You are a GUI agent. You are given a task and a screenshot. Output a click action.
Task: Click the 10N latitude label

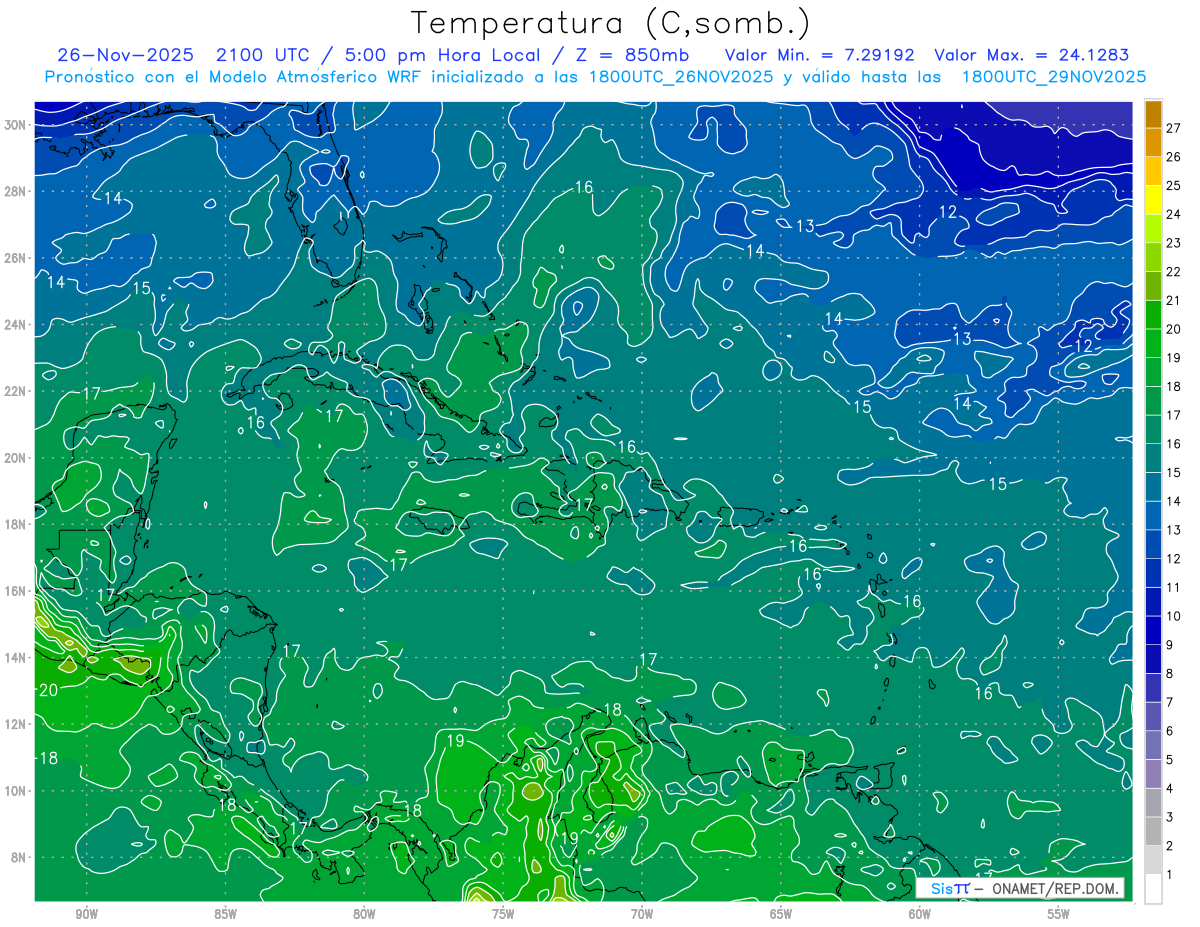(16, 790)
